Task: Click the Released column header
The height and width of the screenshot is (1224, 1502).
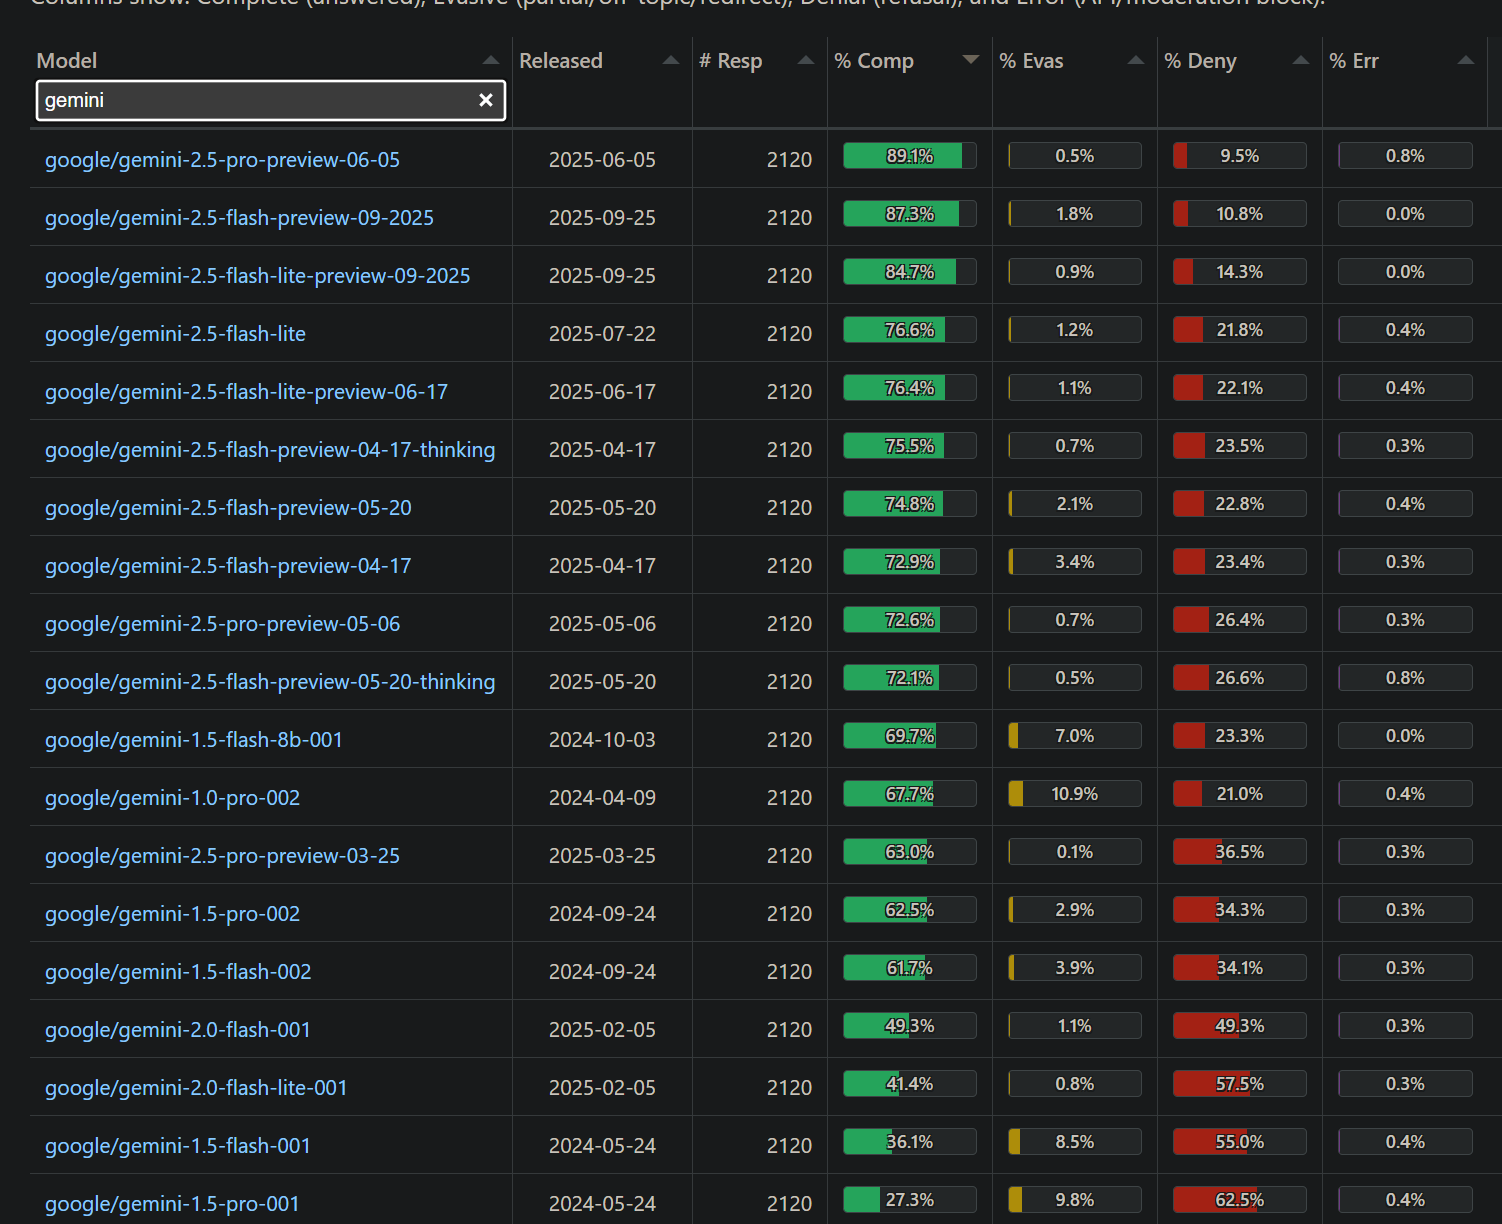Action: (561, 61)
